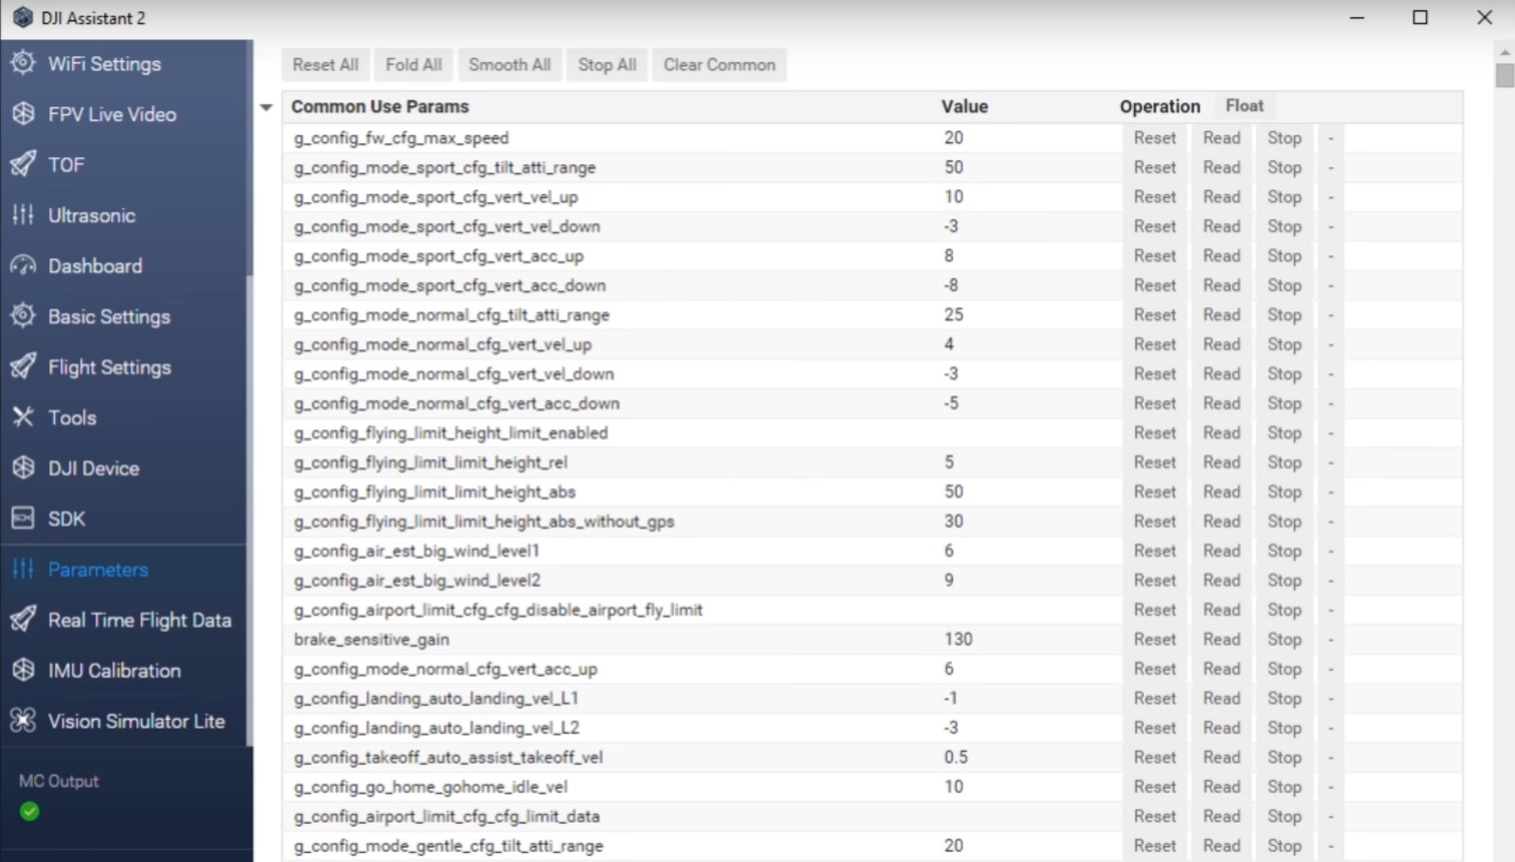Reset normal mode tilt_atti_range parameter
The height and width of the screenshot is (862, 1515).
(1155, 315)
